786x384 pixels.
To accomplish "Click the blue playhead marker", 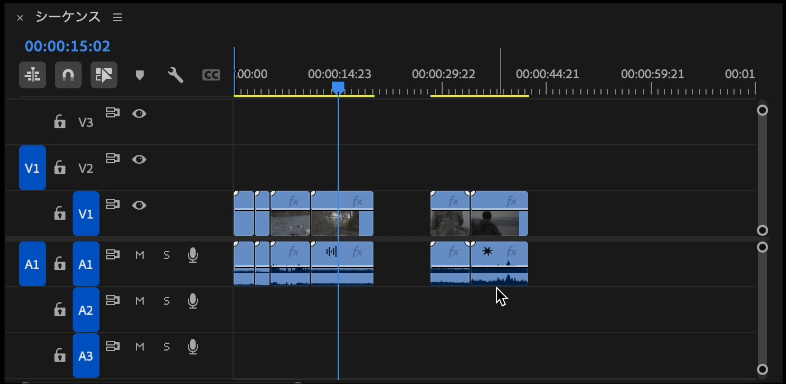I will click(x=338, y=88).
